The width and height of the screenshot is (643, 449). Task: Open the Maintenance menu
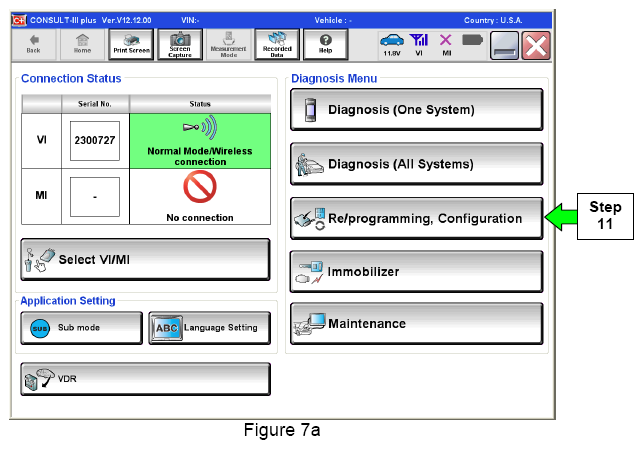tap(416, 324)
